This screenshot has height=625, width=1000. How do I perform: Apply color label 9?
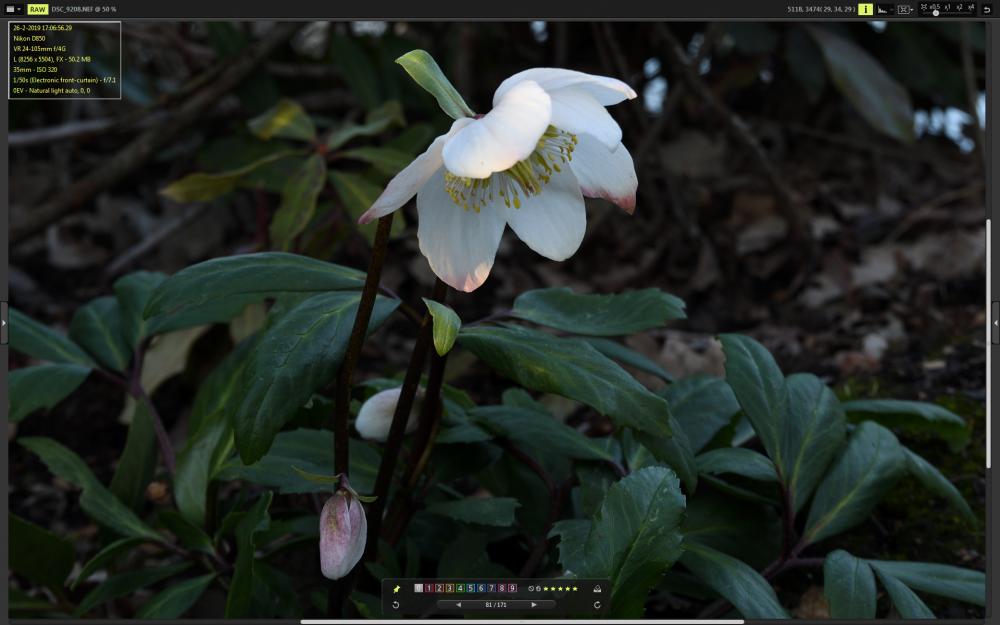coord(512,588)
